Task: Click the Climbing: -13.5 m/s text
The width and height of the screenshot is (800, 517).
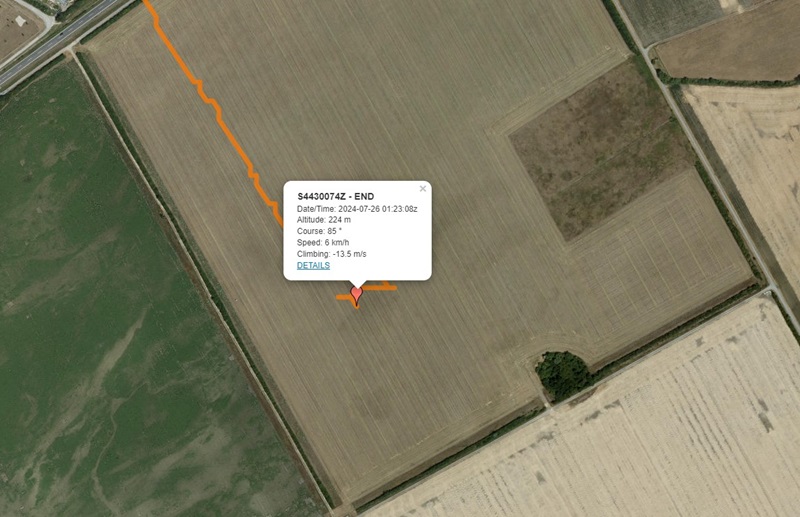Action: pyautogui.click(x=332, y=254)
